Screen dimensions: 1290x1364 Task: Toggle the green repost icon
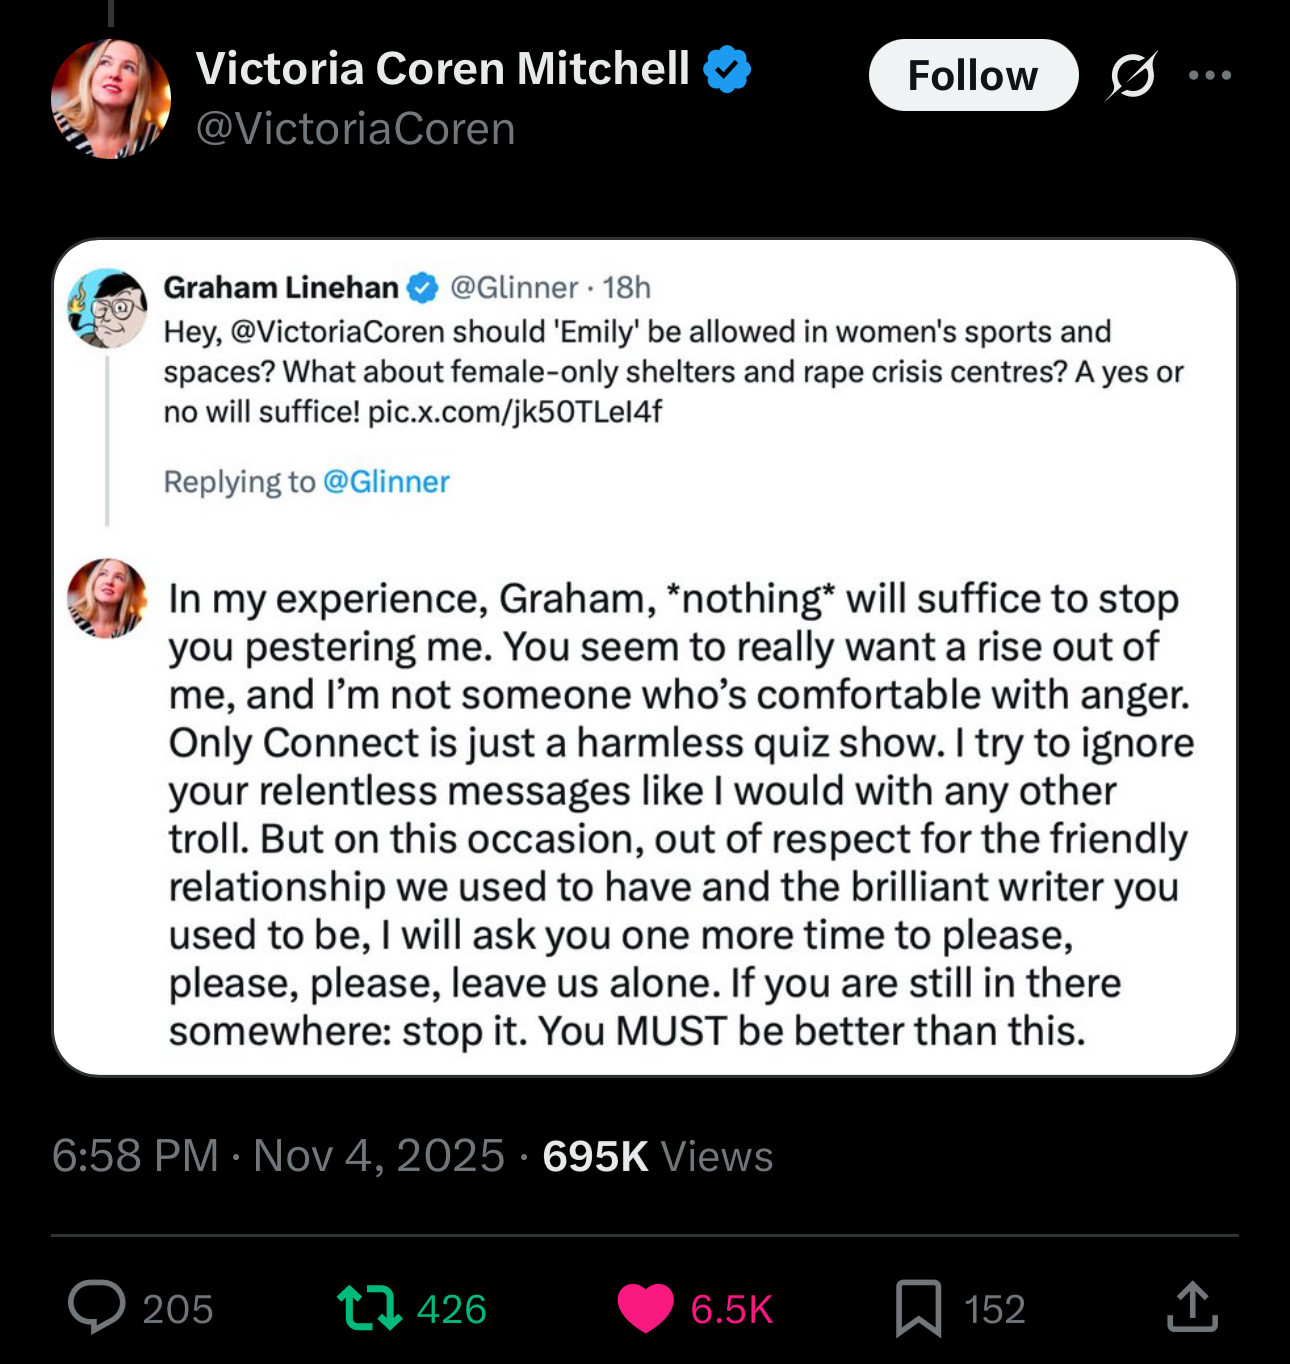[369, 1308]
